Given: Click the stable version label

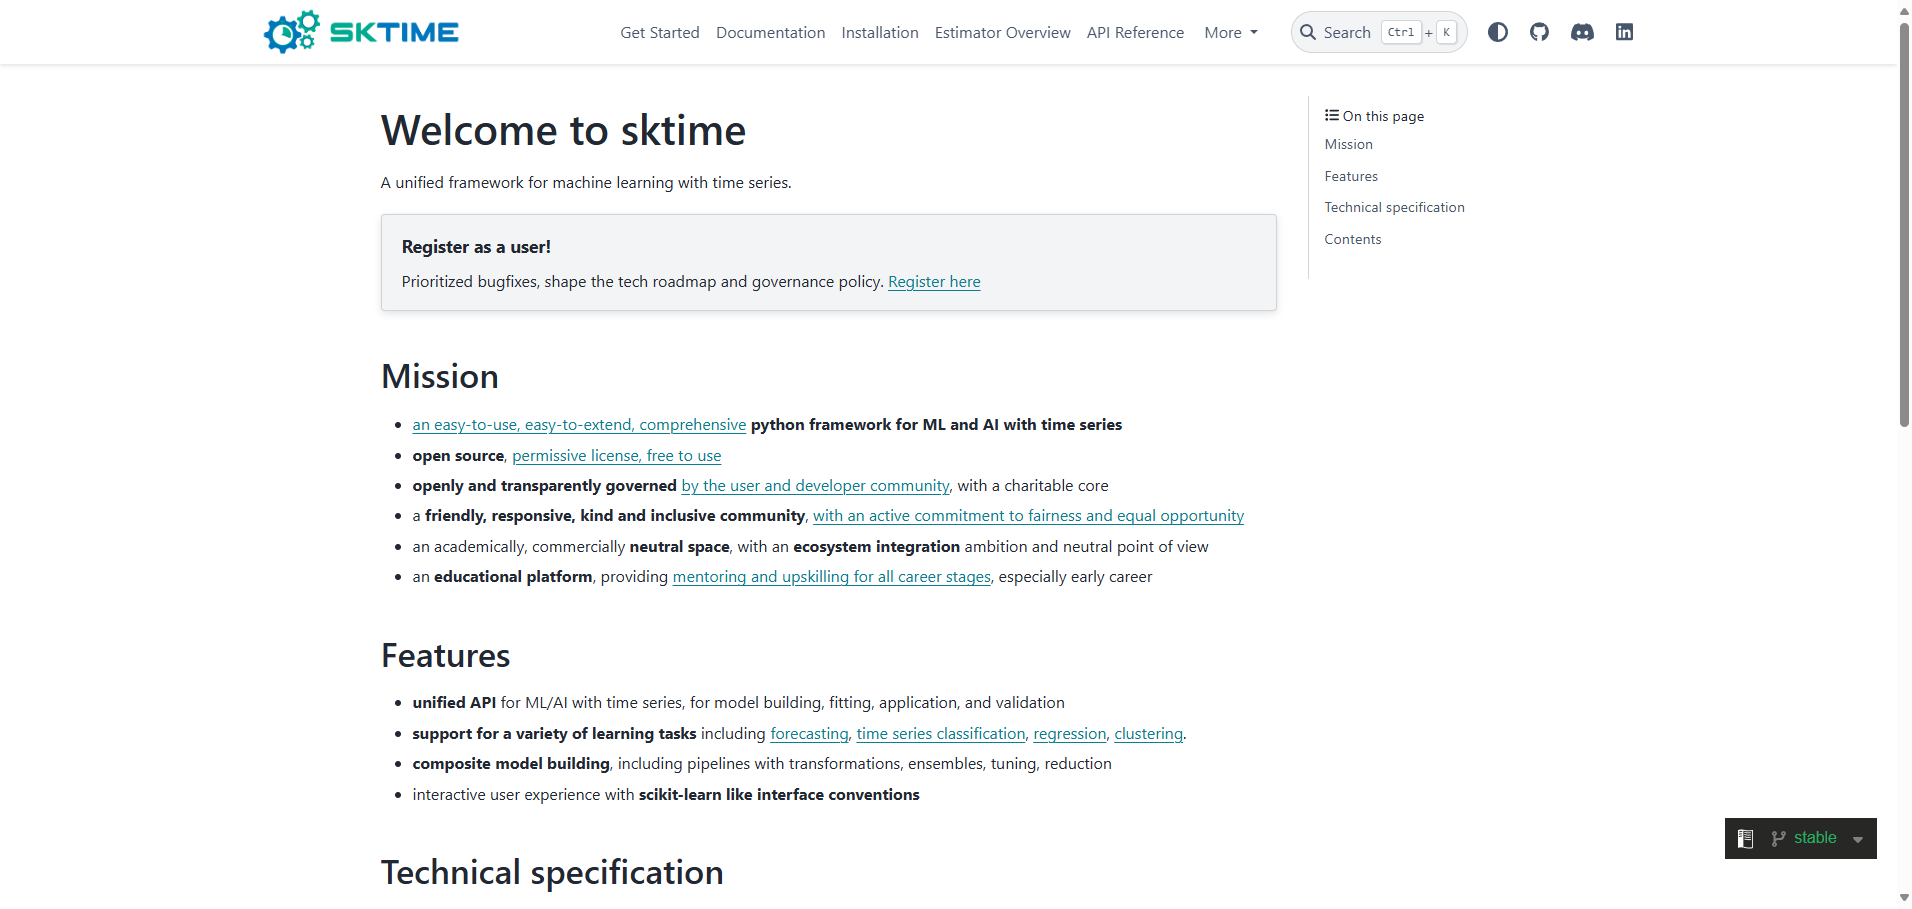Looking at the screenshot, I should (x=1815, y=838).
